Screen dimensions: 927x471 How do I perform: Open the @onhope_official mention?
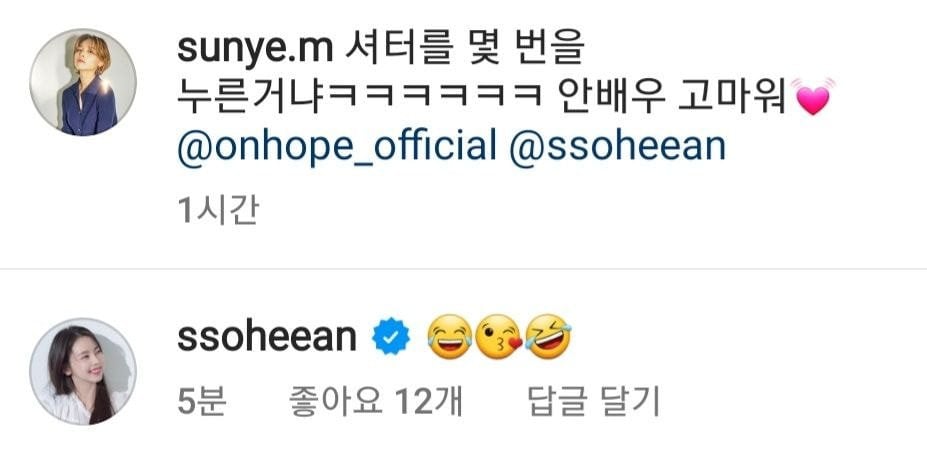coord(337,146)
